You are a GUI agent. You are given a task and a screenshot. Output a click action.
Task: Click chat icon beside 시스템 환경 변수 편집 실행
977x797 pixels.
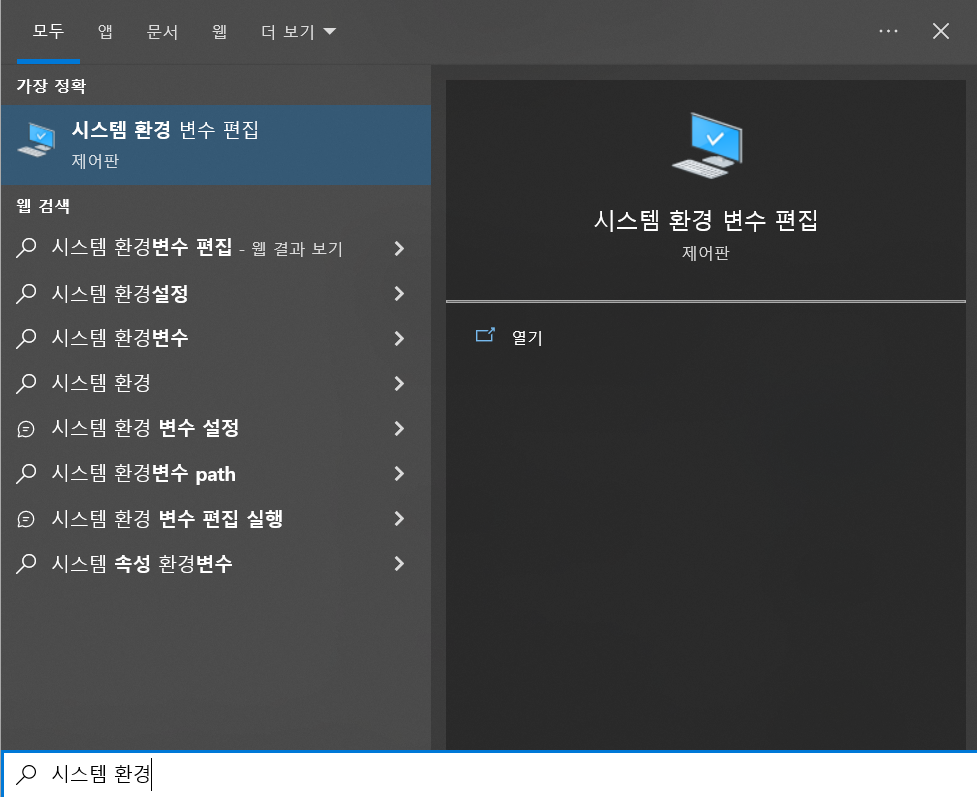pos(26,519)
